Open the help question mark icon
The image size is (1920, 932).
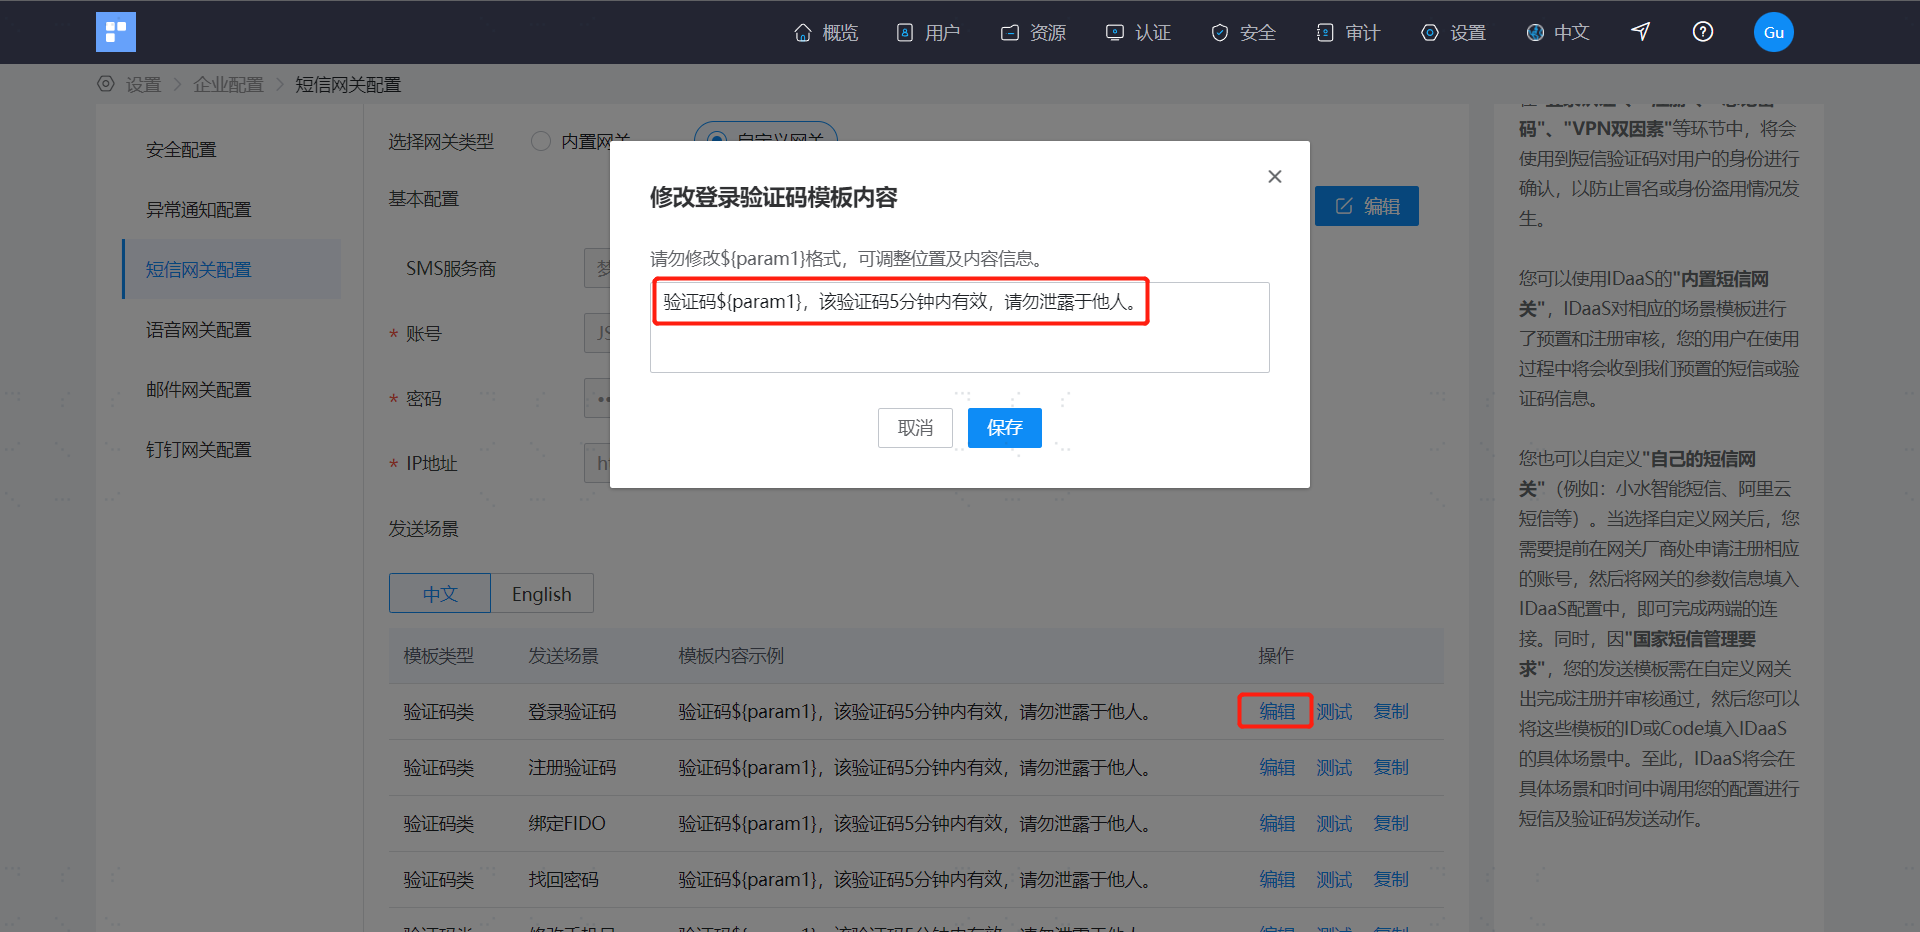pyautogui.click(x=1703, y=32)
